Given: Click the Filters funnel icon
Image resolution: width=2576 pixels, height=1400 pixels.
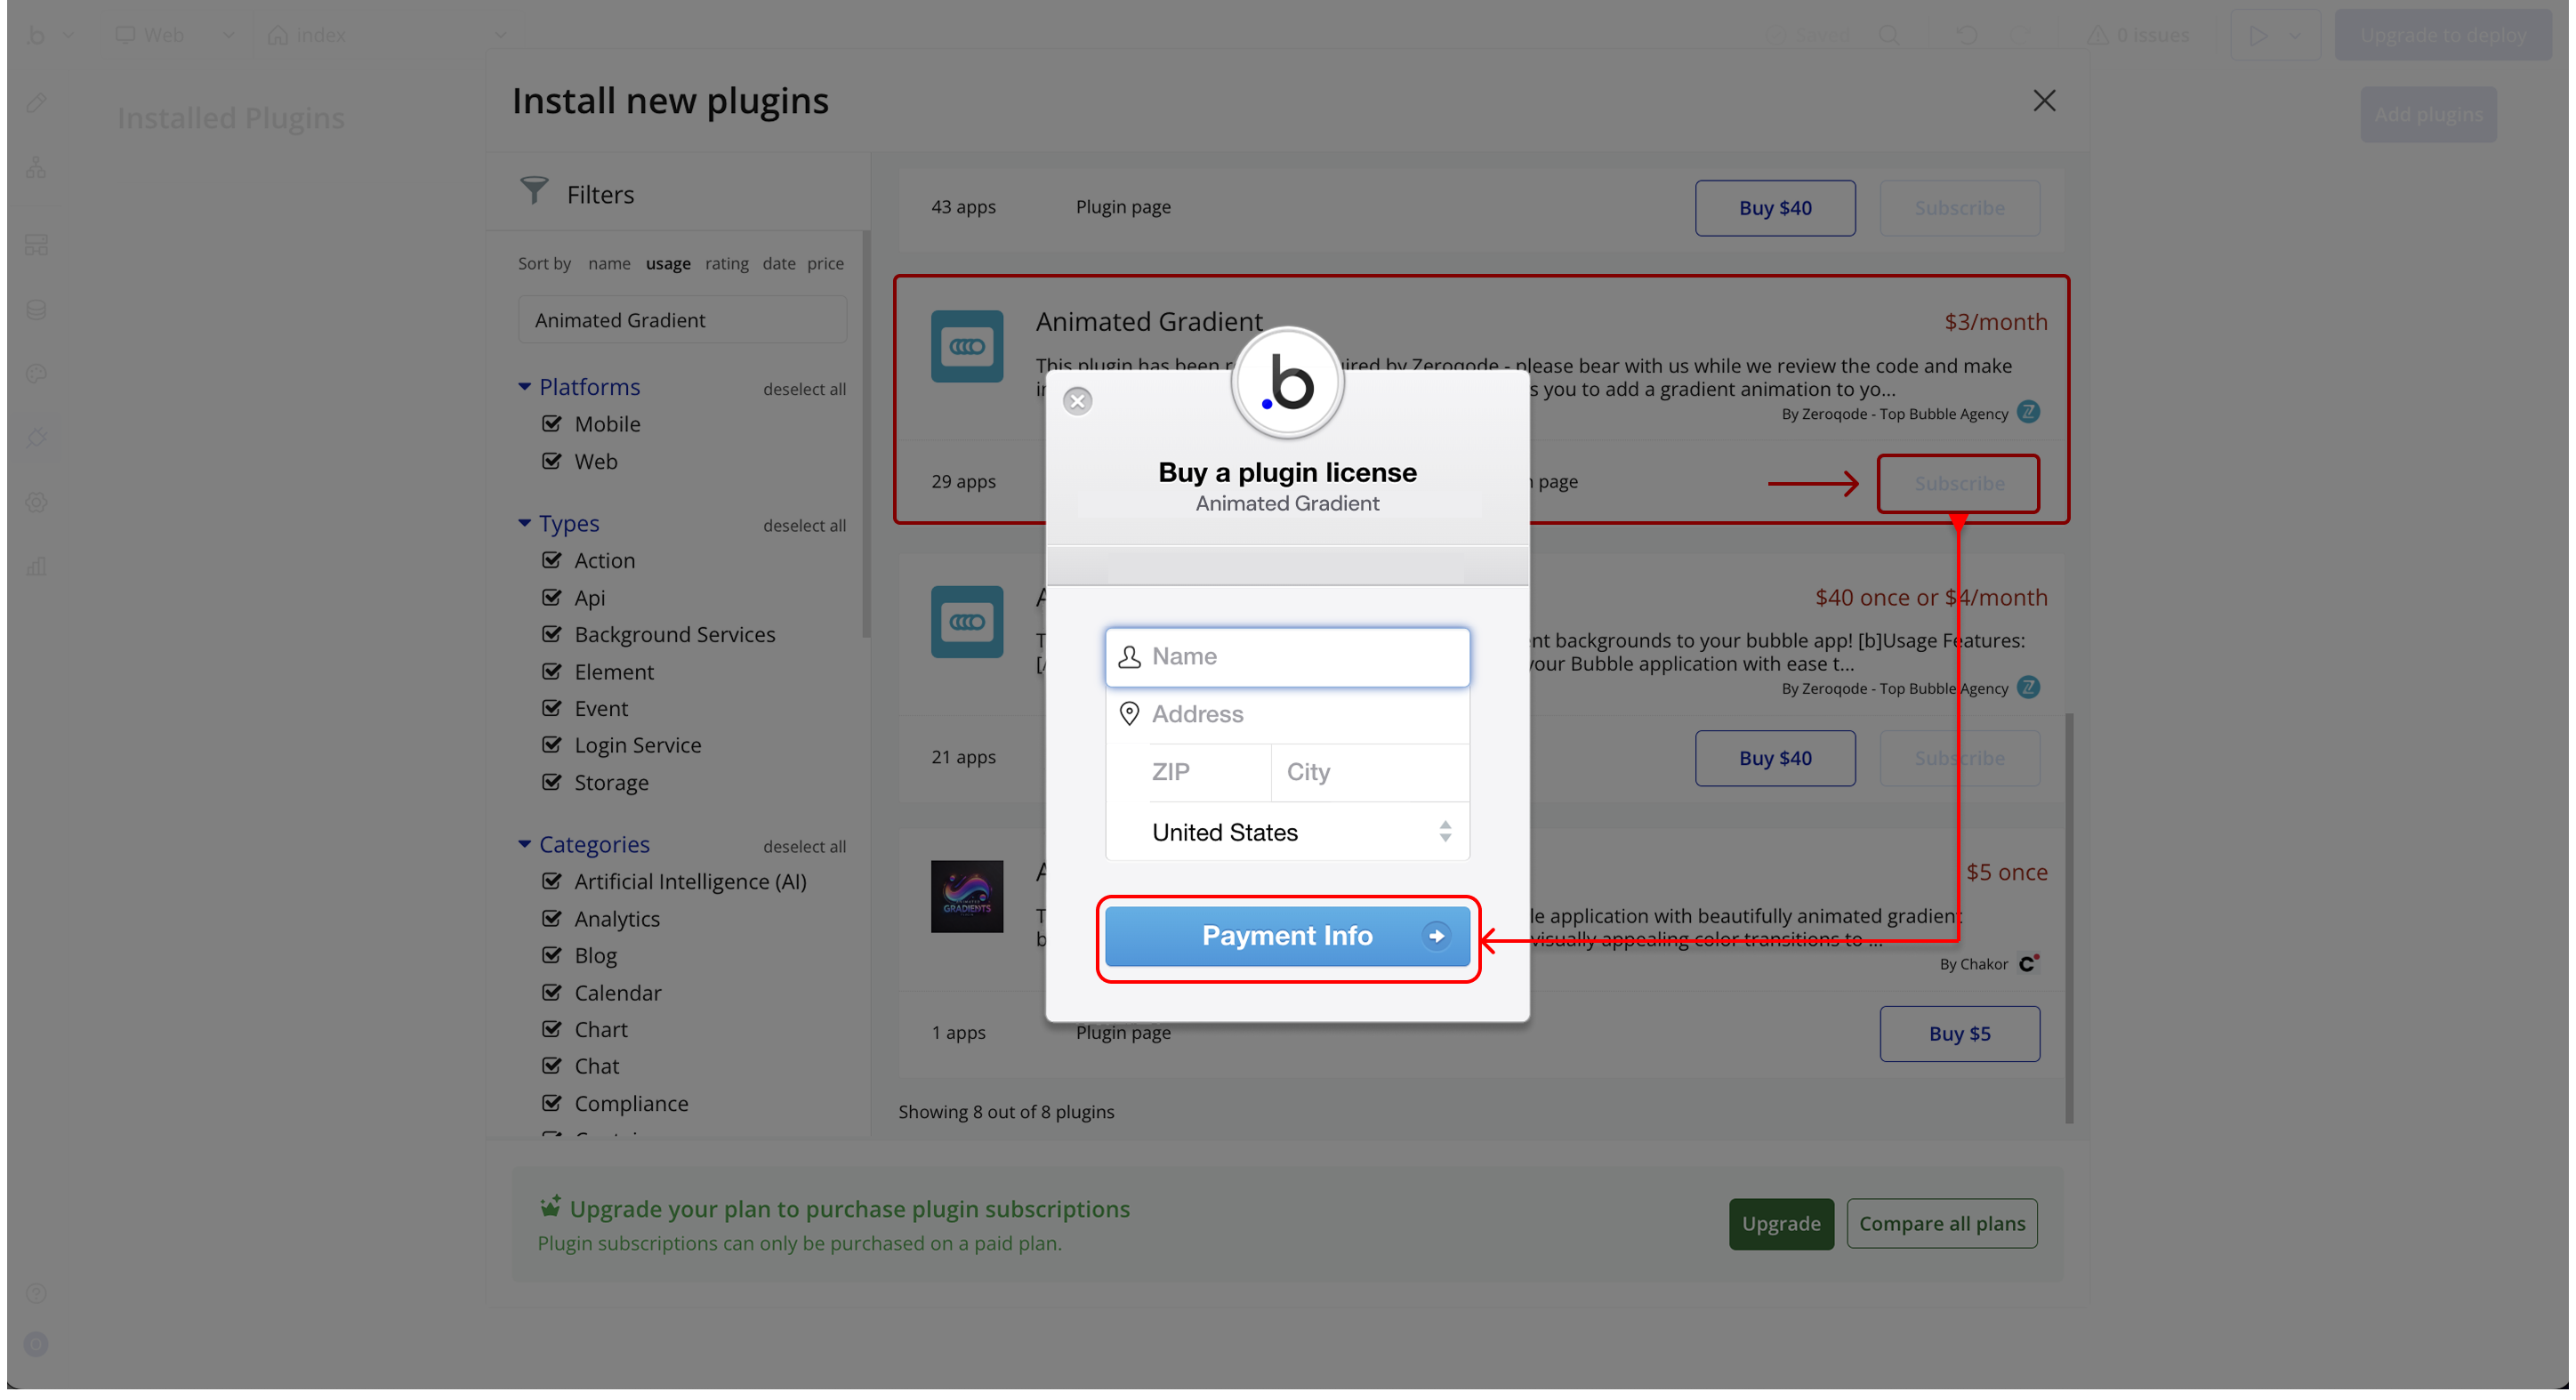Looking at the screenshot, I should click(534, 190).
